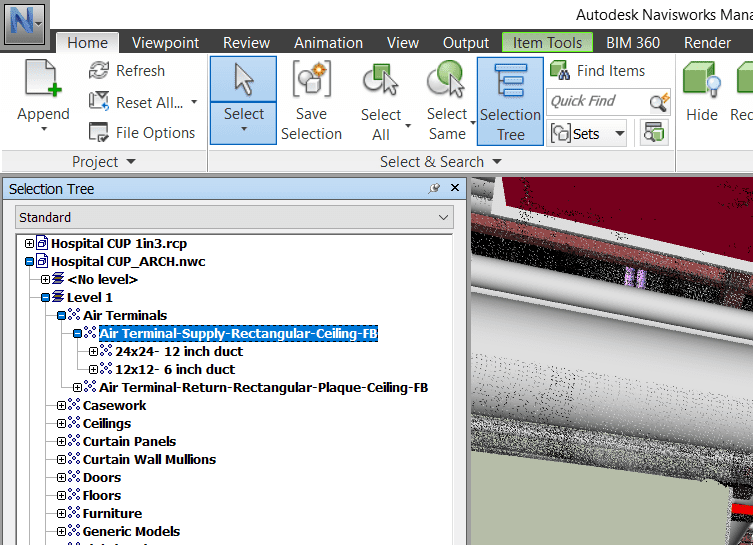Switch to the Output ribbon tab
This screenshot has height=545, width=753.
[466, 43]
